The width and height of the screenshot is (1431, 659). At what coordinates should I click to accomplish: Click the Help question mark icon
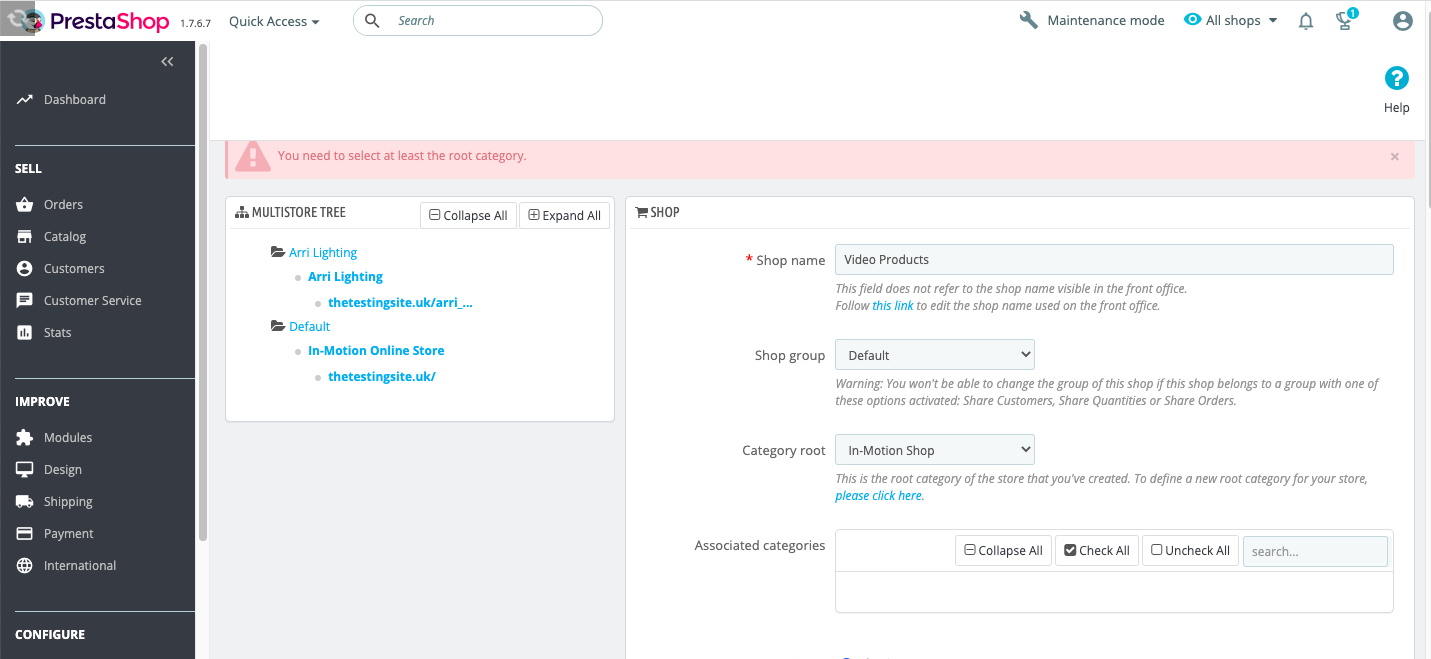pyautogui.click(x=1397, y=78)
